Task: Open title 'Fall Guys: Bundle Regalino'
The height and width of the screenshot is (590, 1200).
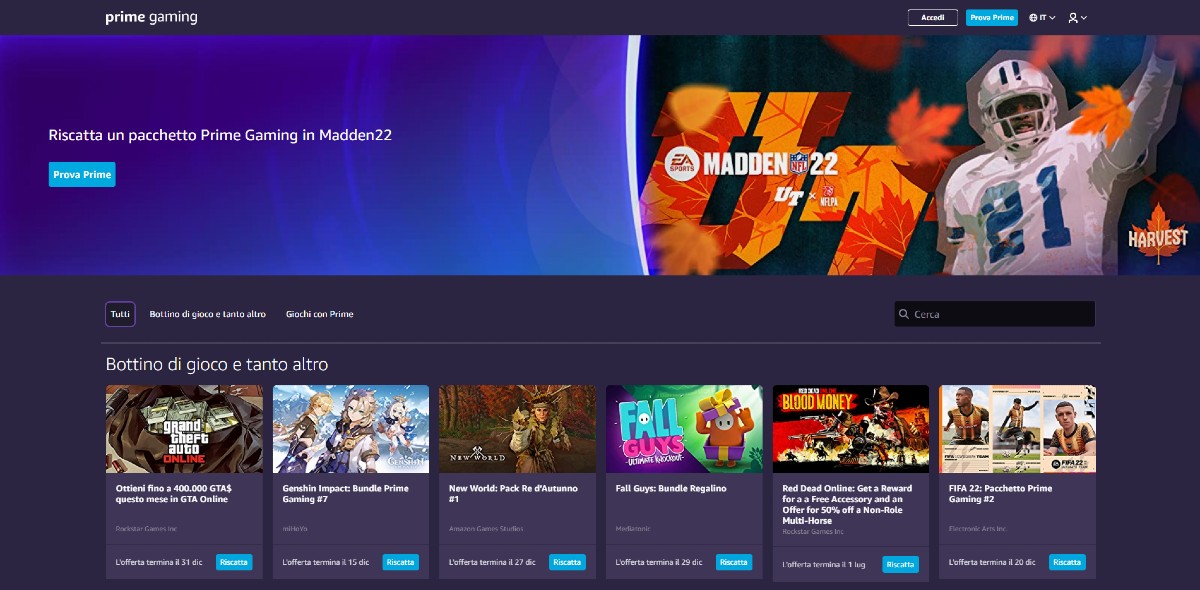Action: coord(671,488)
